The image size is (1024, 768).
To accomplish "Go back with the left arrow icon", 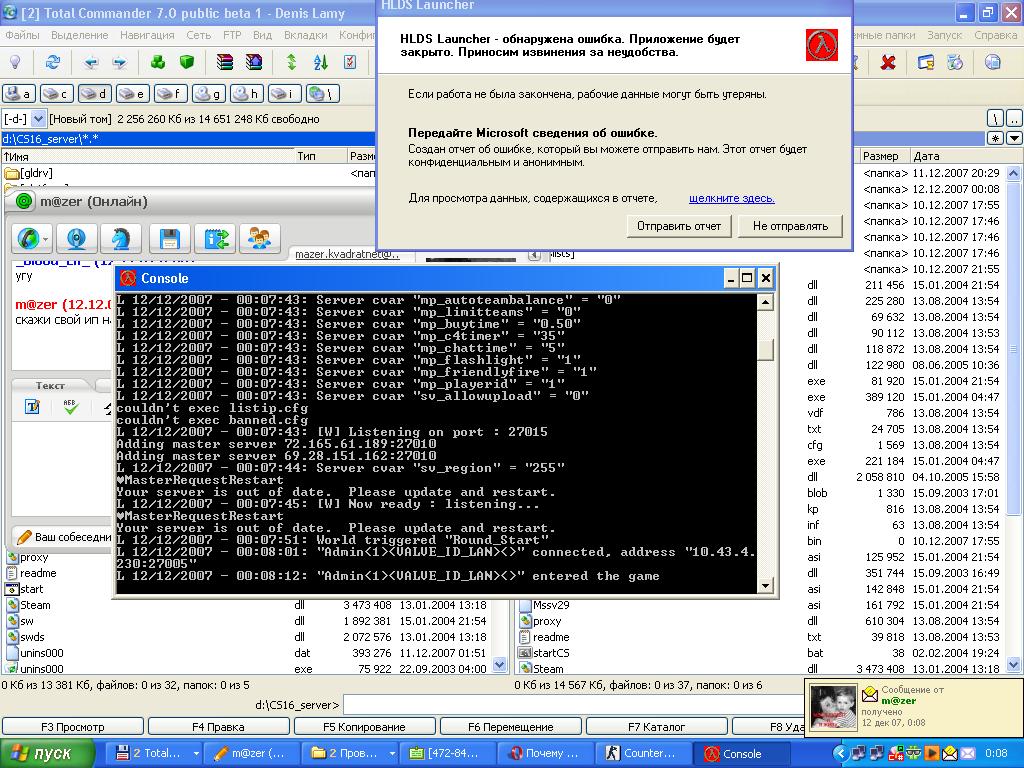I will point(91,63).
